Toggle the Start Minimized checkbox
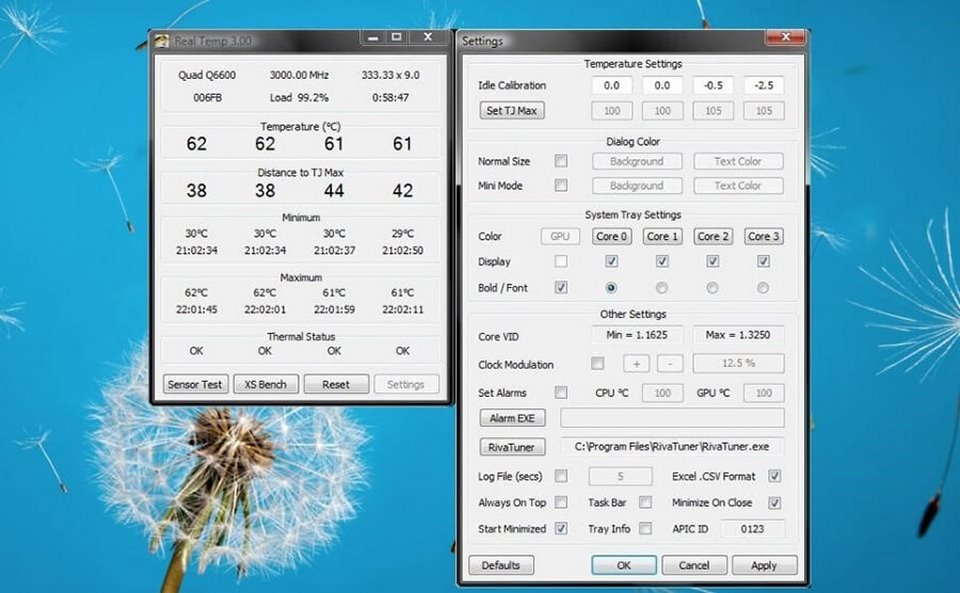The image size is (960, 593). 561,528
